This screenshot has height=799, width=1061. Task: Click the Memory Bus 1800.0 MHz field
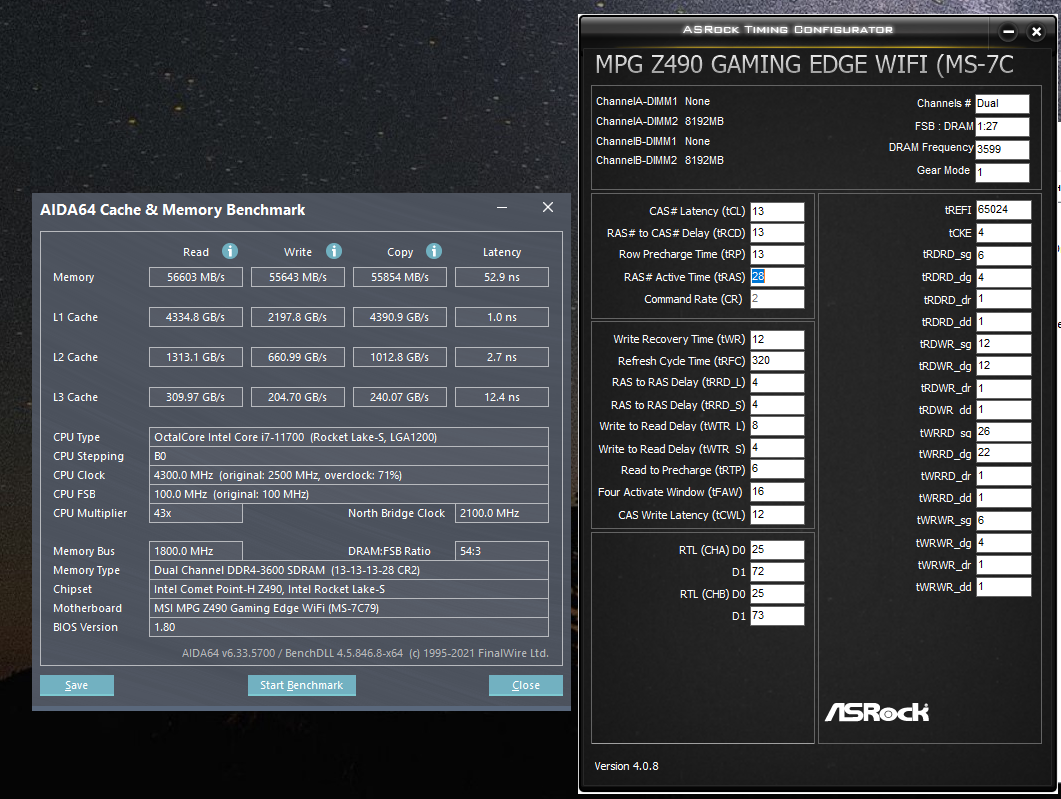(x=196, y=551)
